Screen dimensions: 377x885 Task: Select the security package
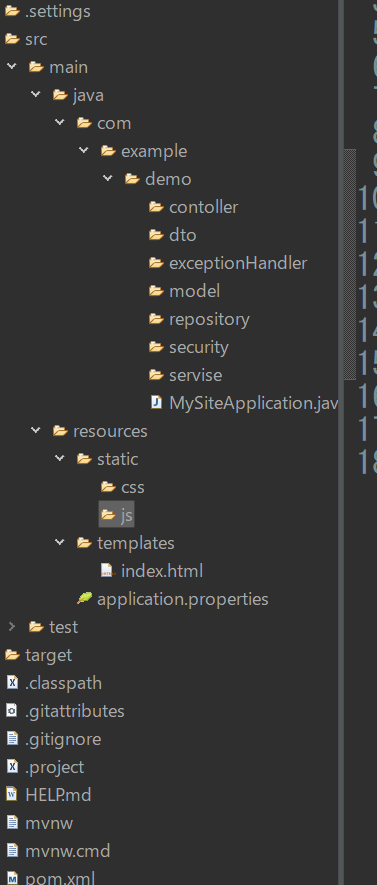199,347
